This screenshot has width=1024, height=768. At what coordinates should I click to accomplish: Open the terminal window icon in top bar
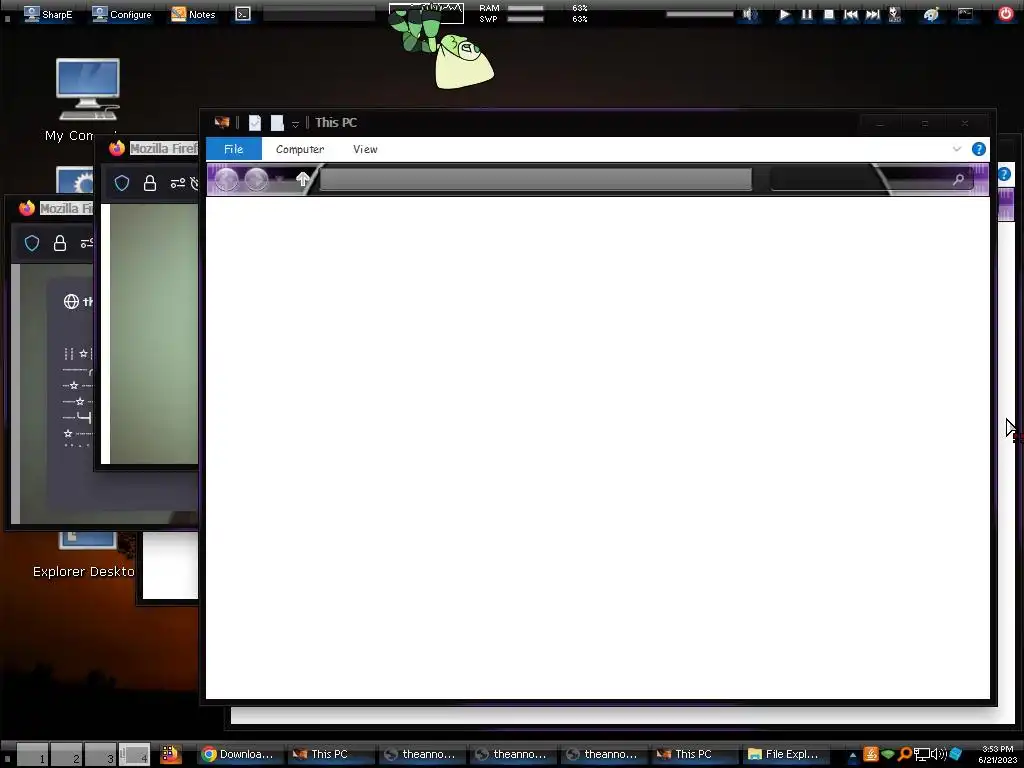pyautogui.click(x=965, y=14)
